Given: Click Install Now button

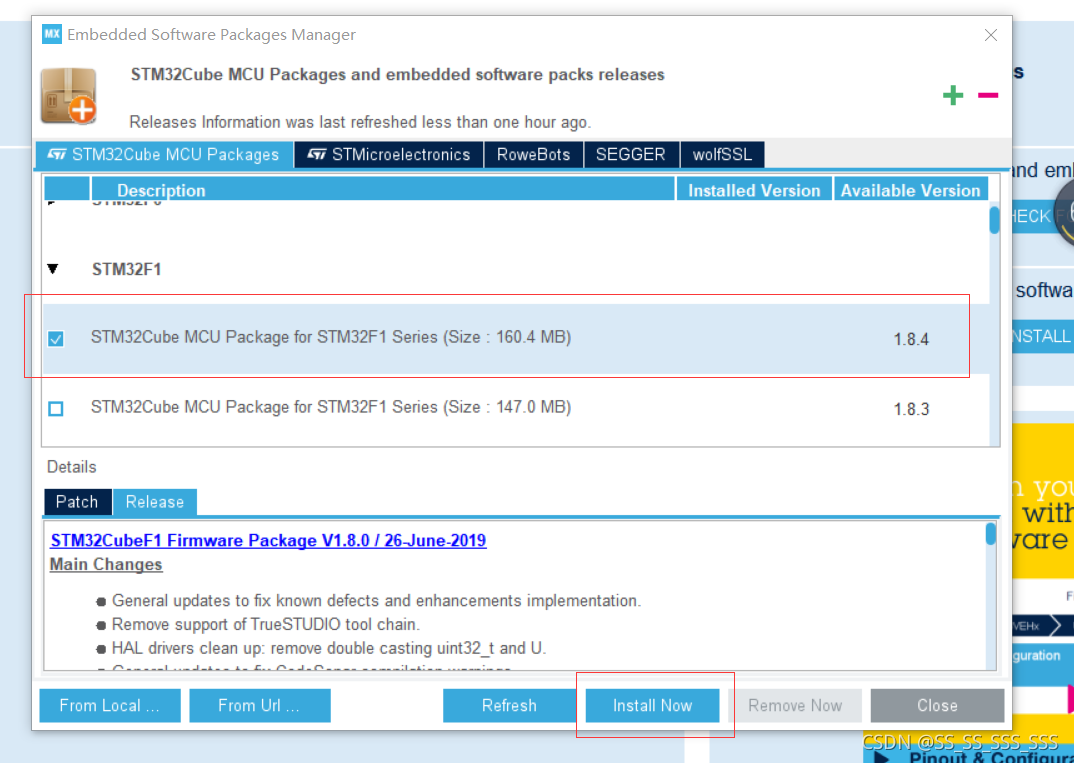Looking at the screenshot, I should pos(652,705).
